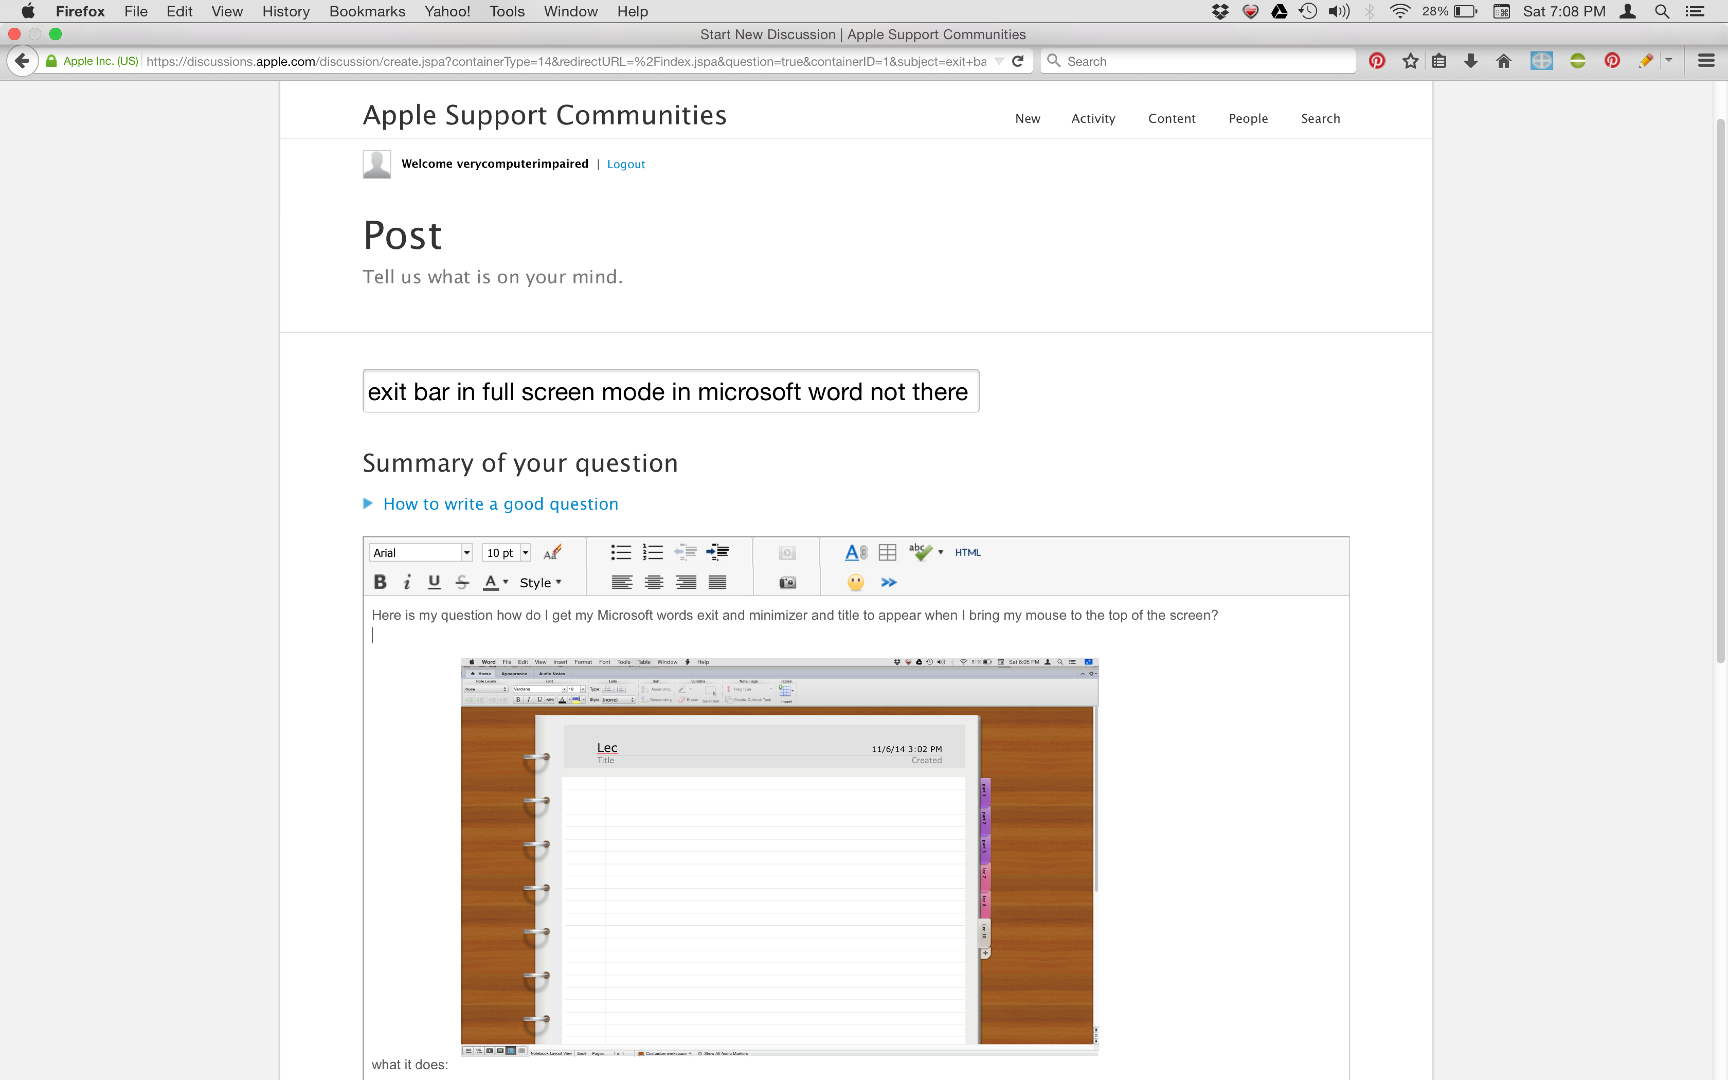1728x1080 pixels.
Task: Open the Content navigation link
Action: coord(1172,118)
